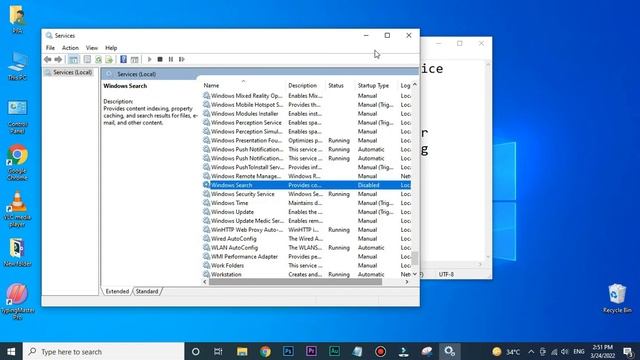
Task: Click the services list vertical scrollbar thumb
Action: (415, 258)
